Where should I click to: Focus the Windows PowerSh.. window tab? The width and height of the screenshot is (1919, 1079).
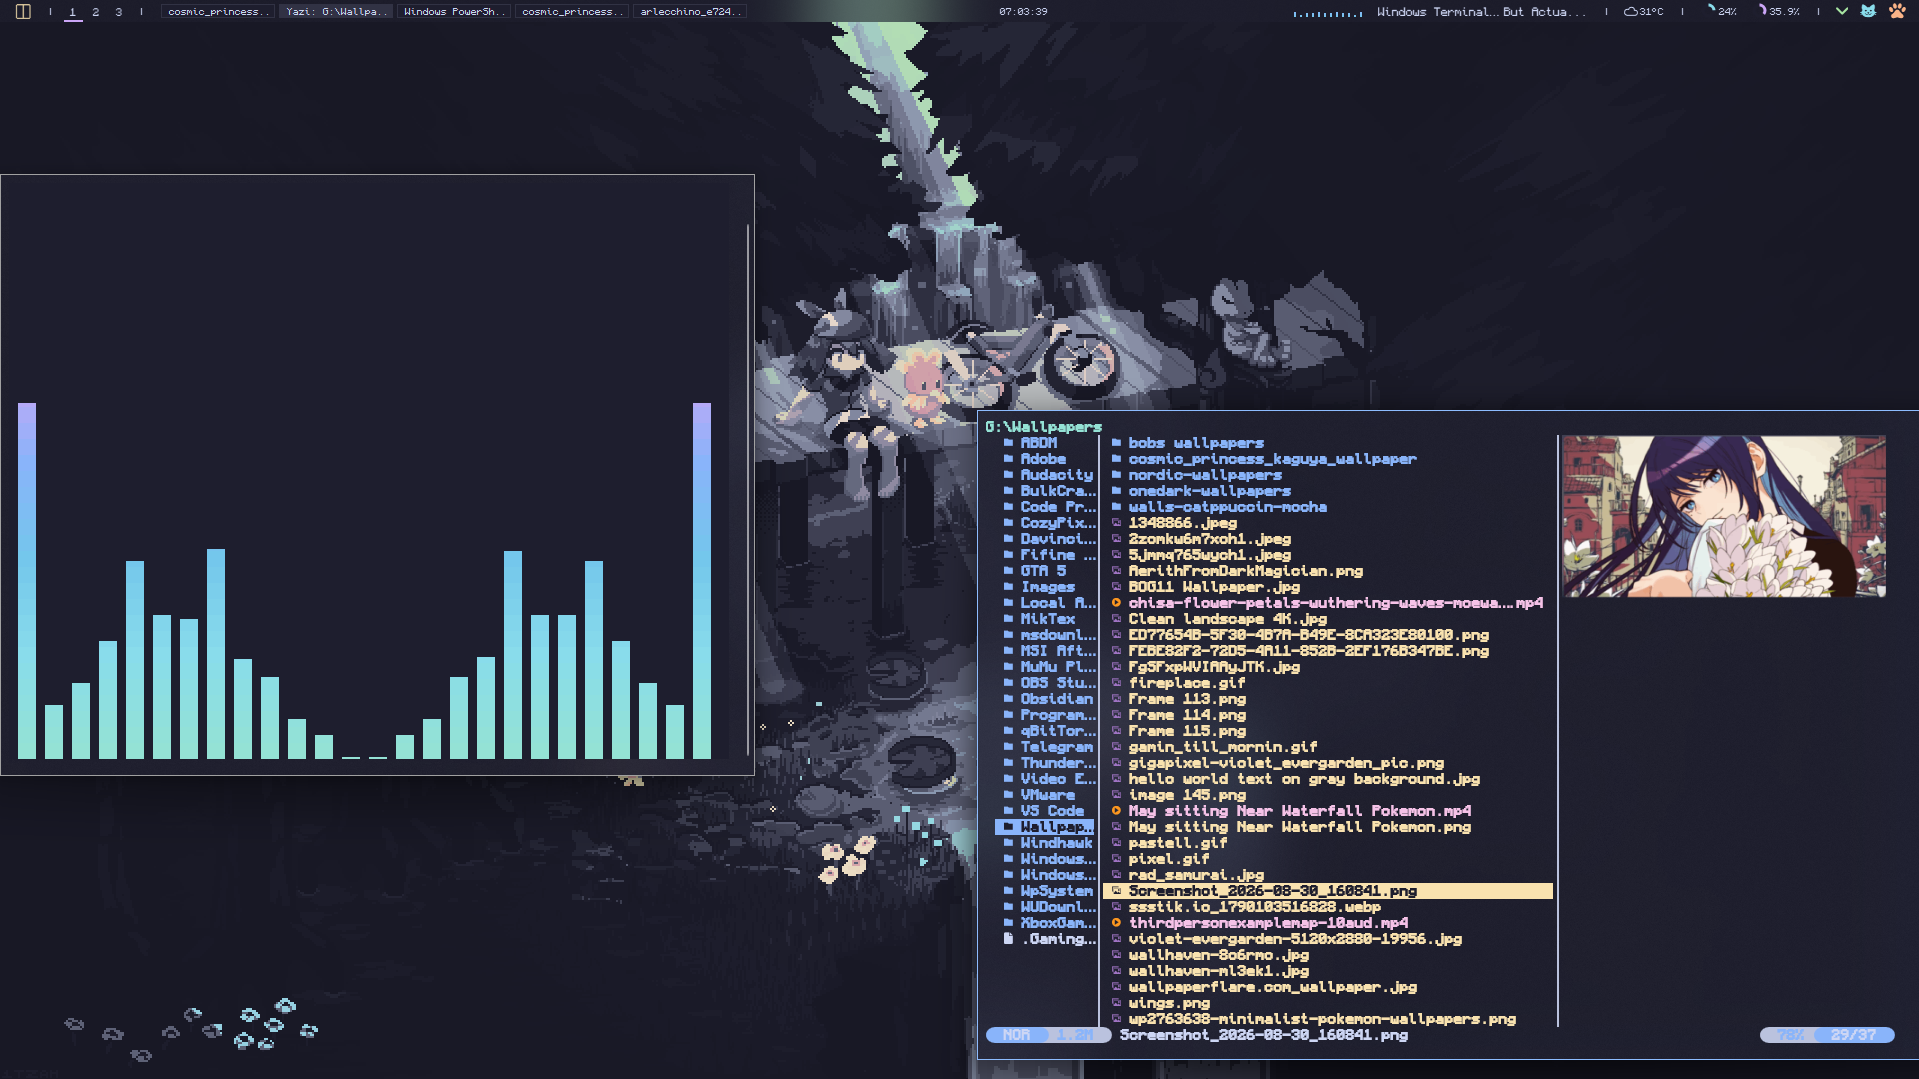453,12
